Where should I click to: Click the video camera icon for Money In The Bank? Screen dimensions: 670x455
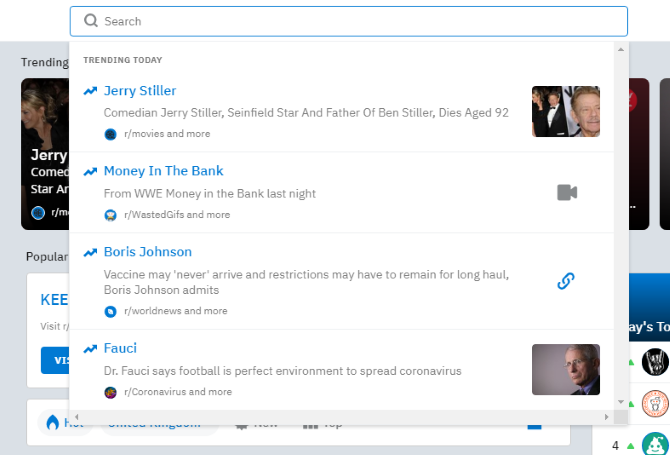point(567,192)
